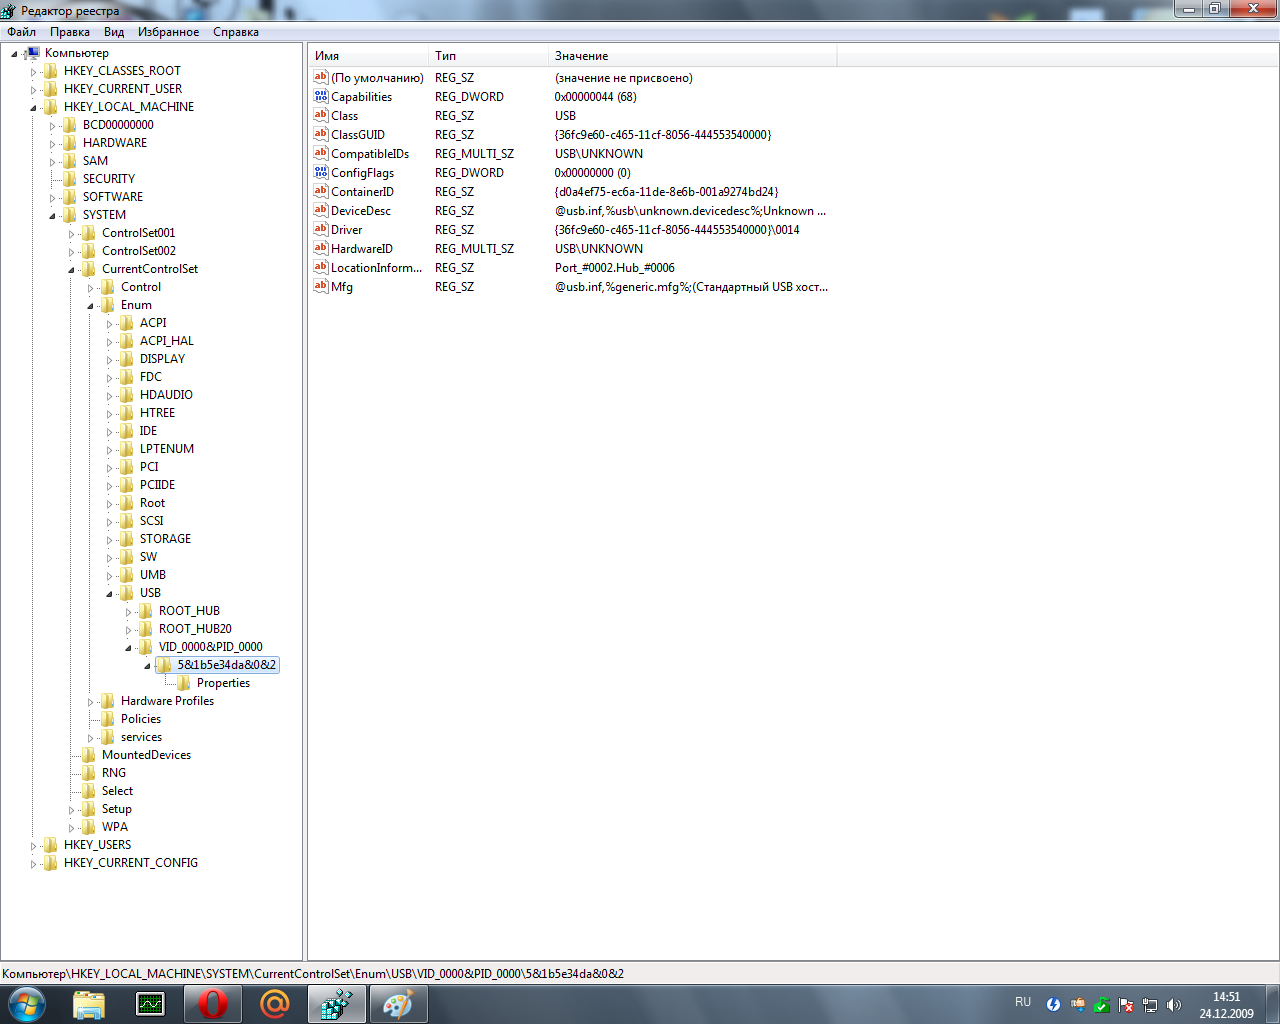
Task: Open the Правка menu
Action: (x=70, y=32)
